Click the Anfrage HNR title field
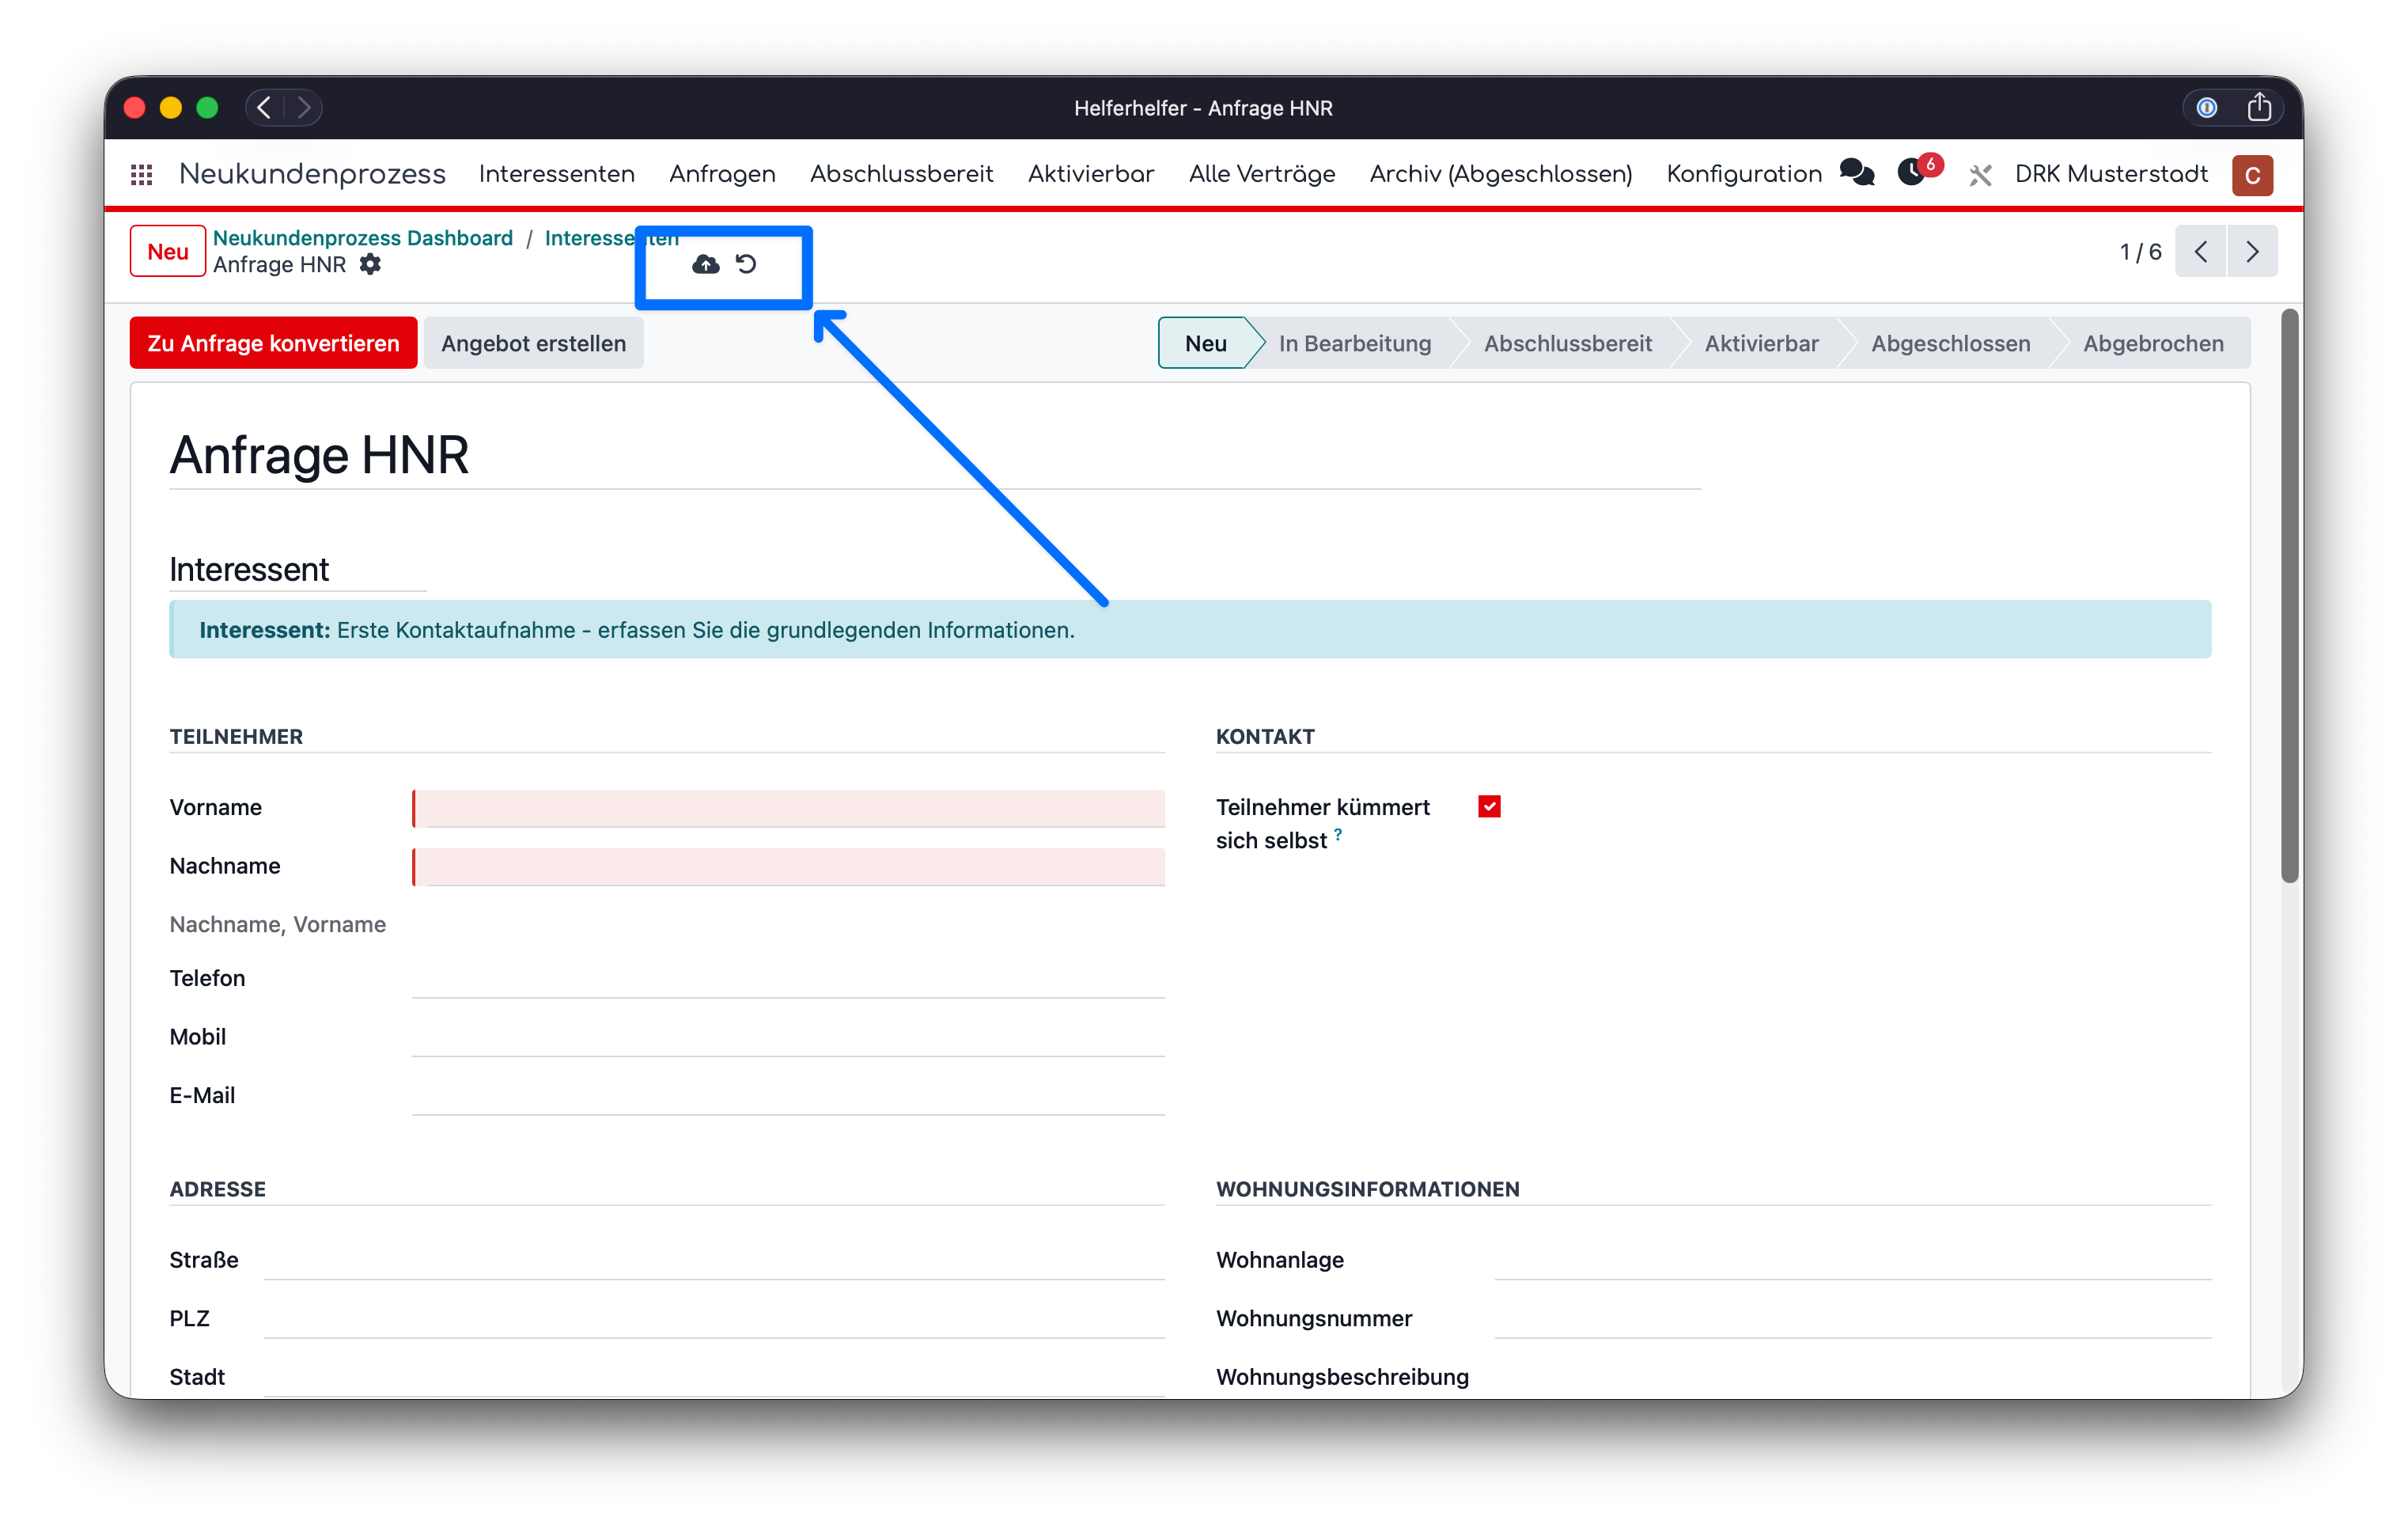 coord(934,456)
